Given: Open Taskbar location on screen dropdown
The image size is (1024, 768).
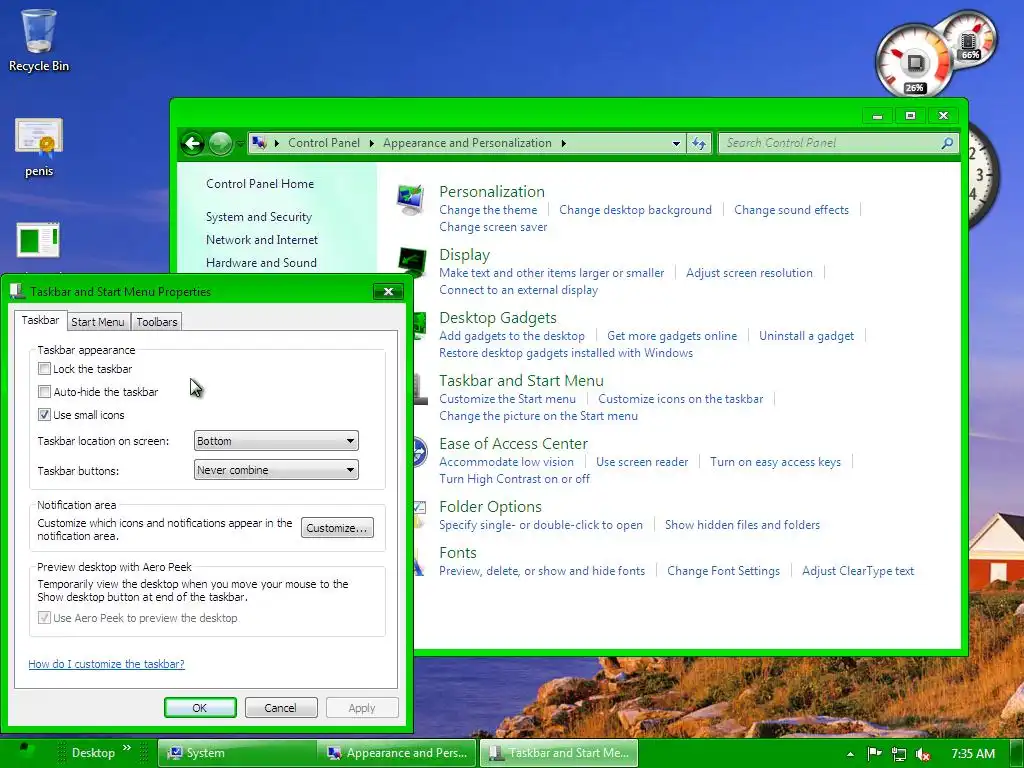Looking at the screenshot, I should pos(276,441).
